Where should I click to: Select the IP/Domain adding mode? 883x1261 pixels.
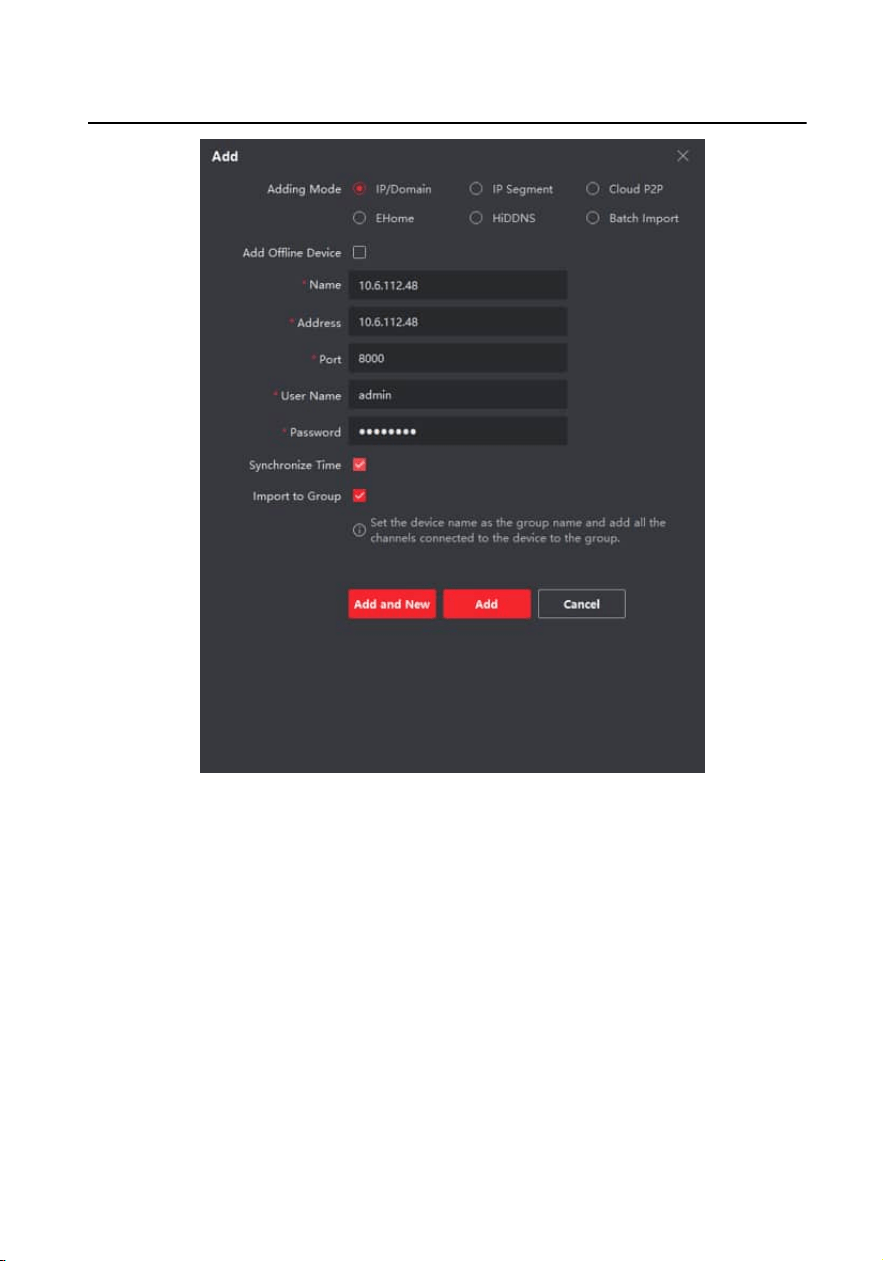(x=360, y=189)
